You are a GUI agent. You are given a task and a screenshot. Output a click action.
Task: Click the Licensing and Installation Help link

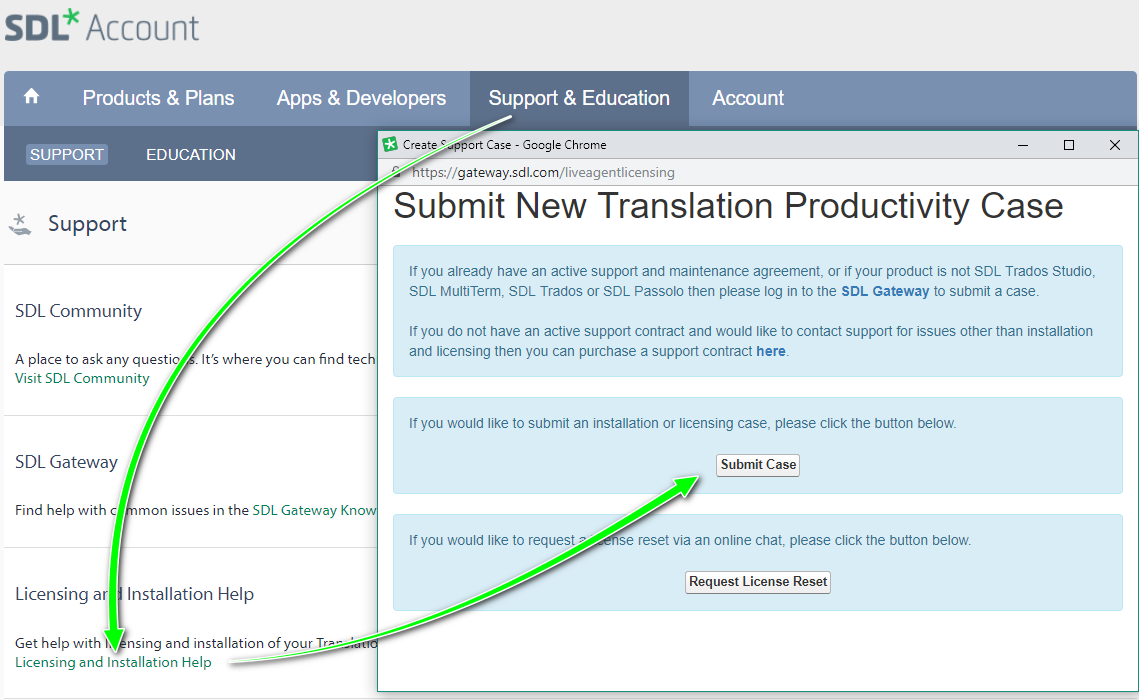tap(113, 662)
